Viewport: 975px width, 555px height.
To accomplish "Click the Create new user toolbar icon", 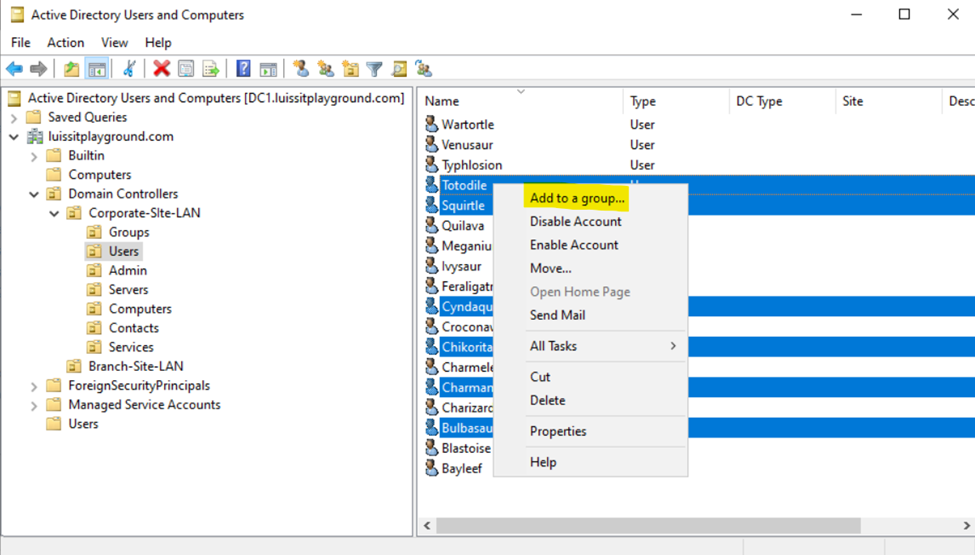I will click(301, 69).
